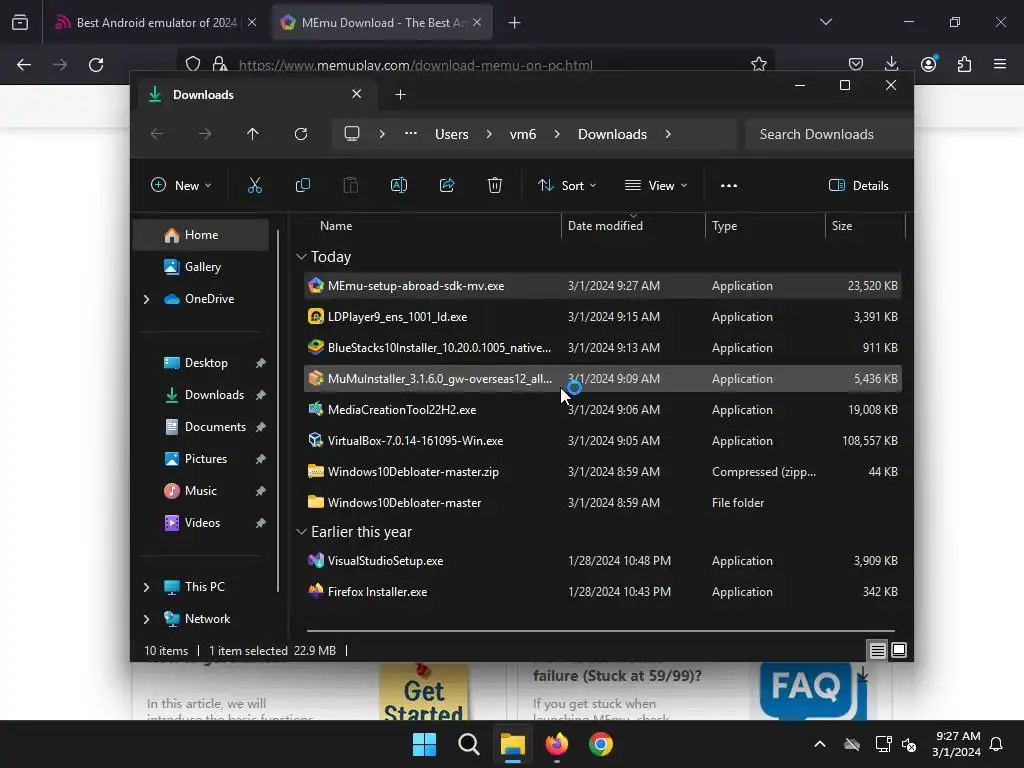Viewport: 1024px width, 768px height.
Task: Click the Copy icon in Explorer toolbar
Action: click(x=302, y=185)
